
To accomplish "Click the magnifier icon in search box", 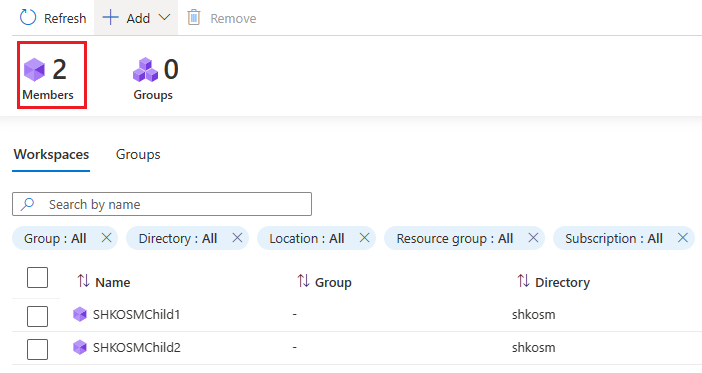I will [28, 204].
